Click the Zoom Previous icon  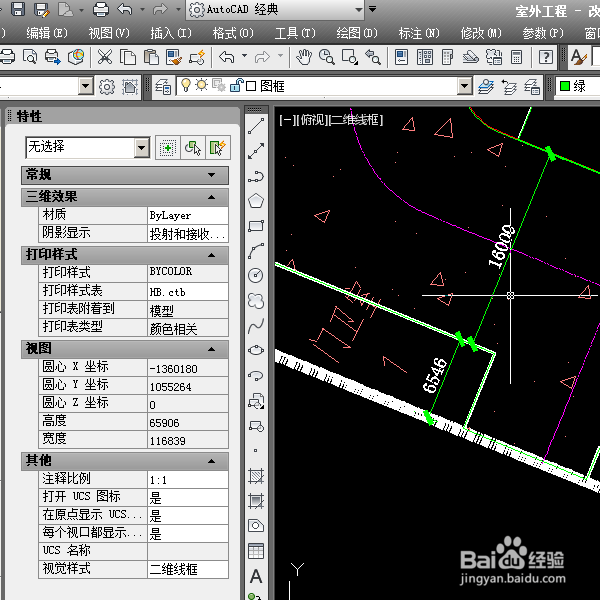373,57
